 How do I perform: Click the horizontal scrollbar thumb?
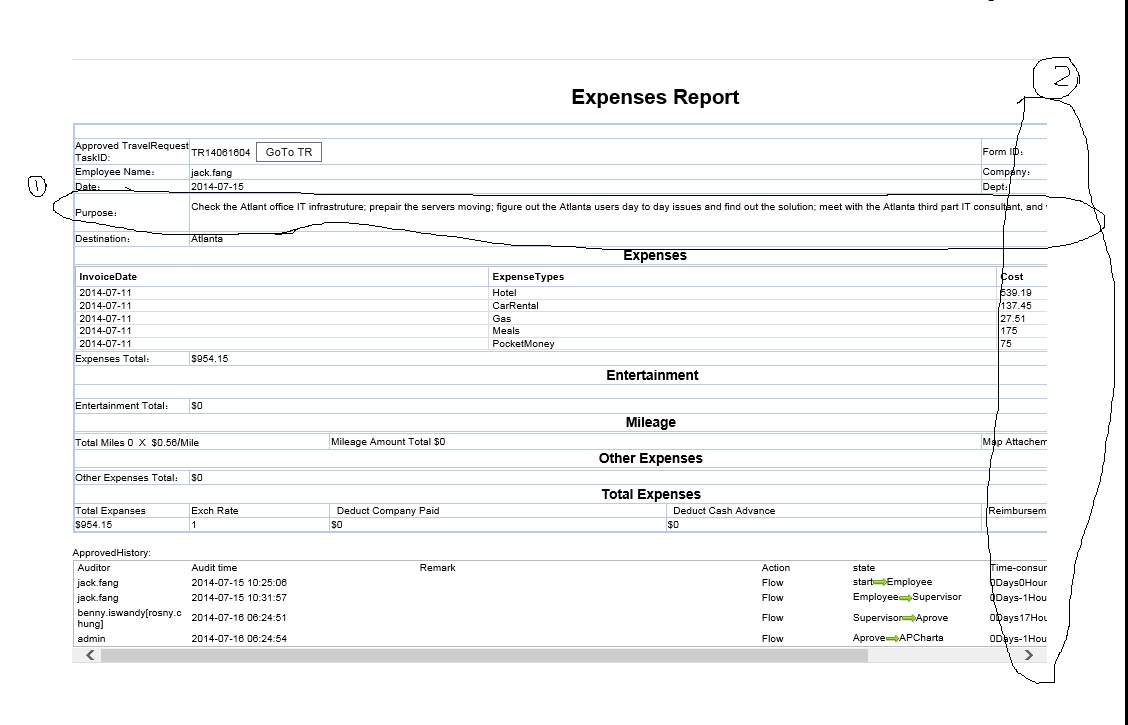point(484,655)
